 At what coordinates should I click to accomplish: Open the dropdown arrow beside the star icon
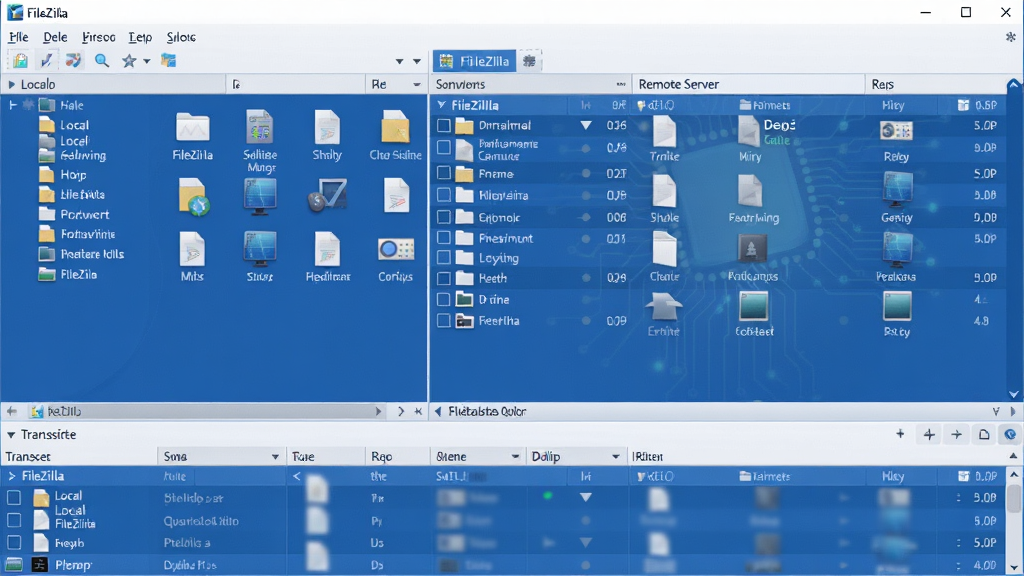[146, 61]
